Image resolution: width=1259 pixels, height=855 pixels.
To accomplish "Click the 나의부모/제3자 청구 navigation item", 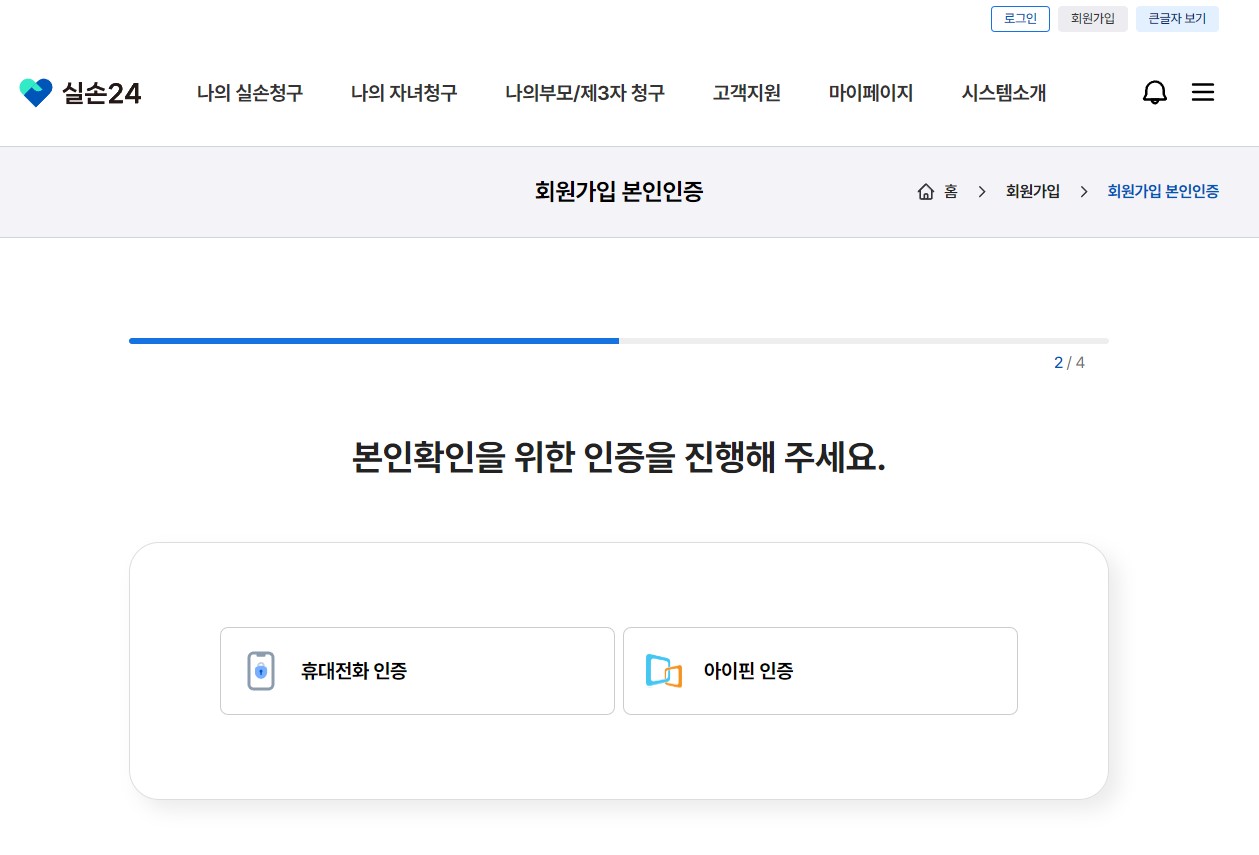I will click(x=585, y=93).
